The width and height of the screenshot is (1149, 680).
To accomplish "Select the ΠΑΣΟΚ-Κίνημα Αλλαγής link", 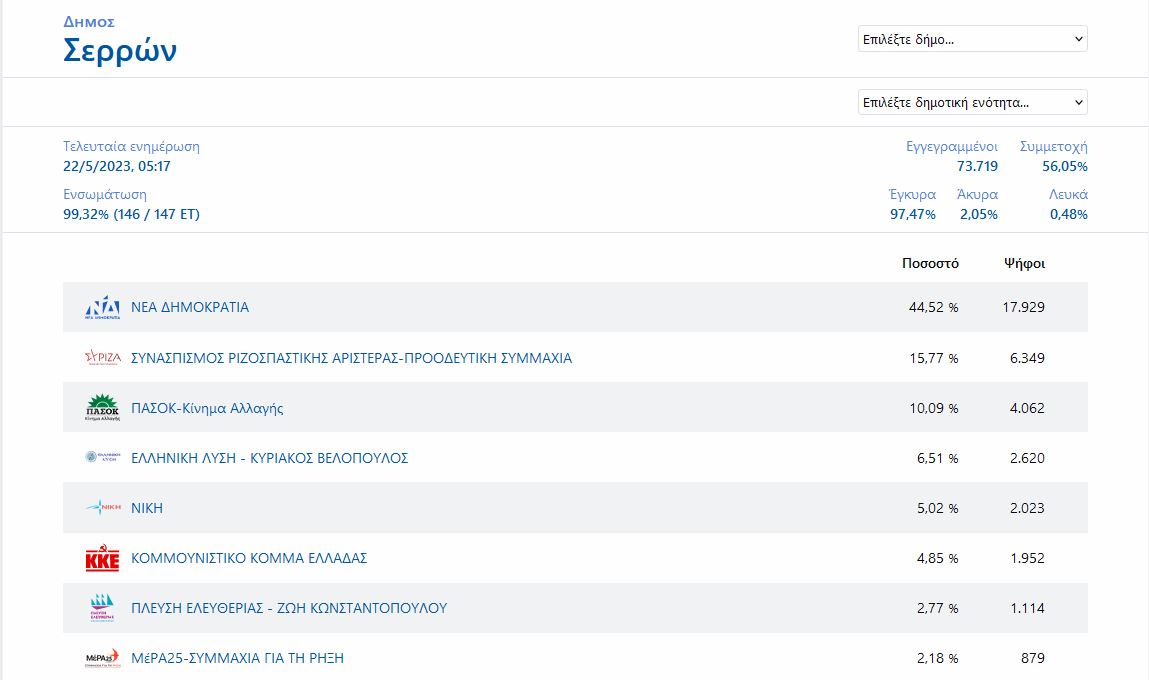I will tap(207, 408).
